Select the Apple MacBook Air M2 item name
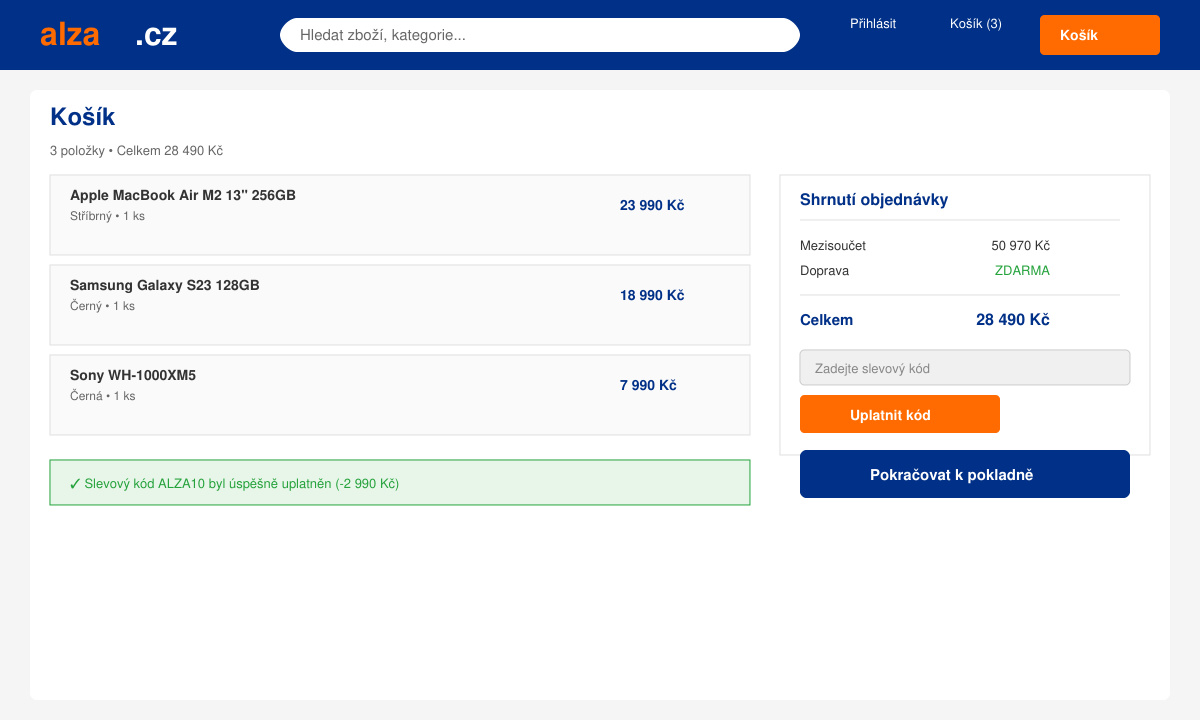Screen dimensions: 1200x720 click(183, 195)
